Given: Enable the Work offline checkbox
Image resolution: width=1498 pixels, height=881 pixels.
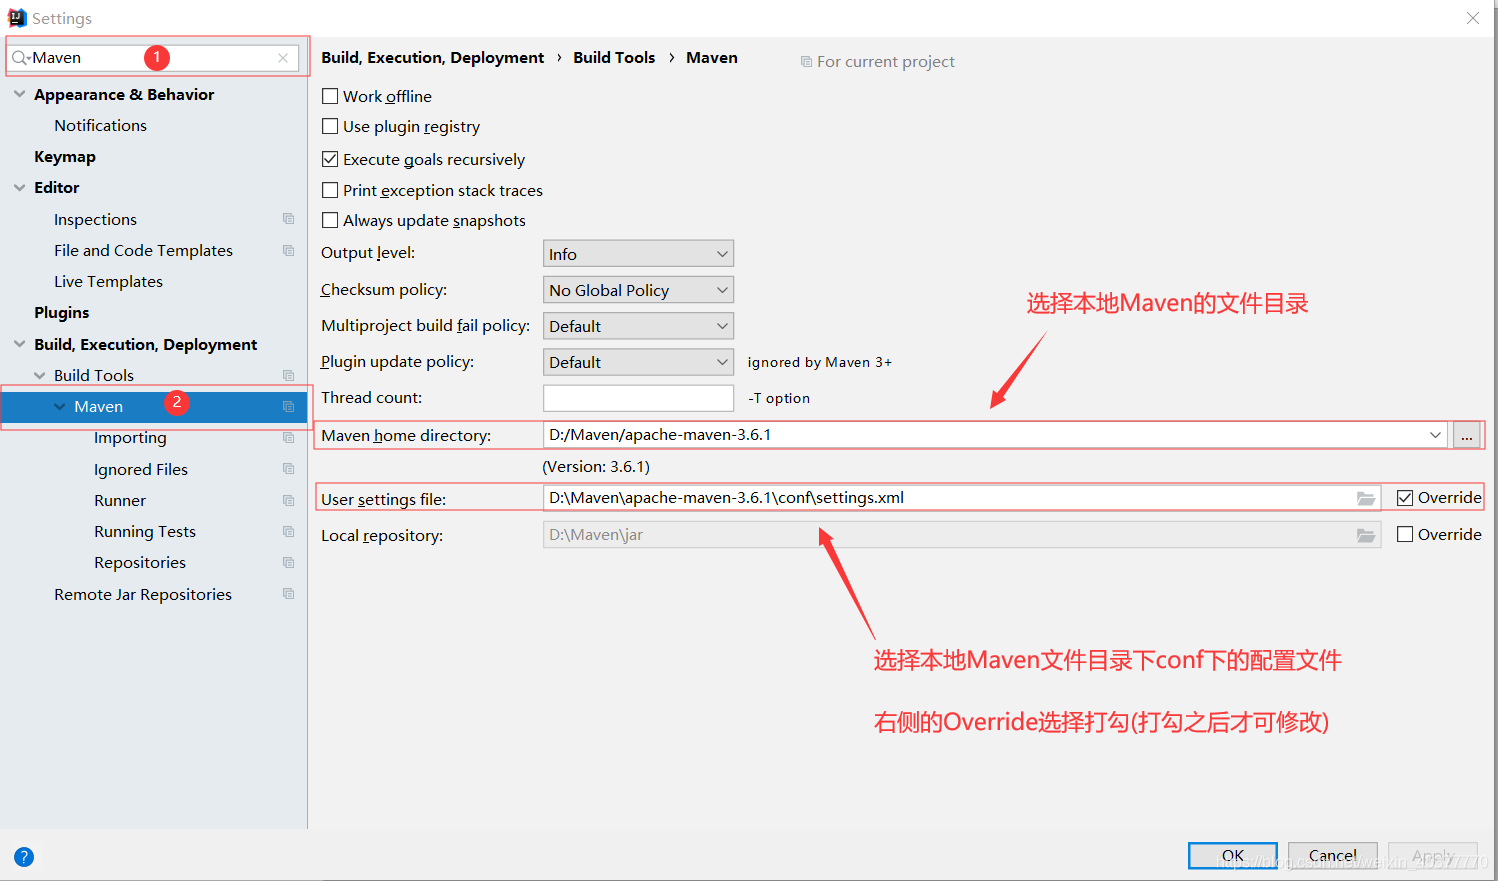Looking at the screenshot, I should coord(330,96).
